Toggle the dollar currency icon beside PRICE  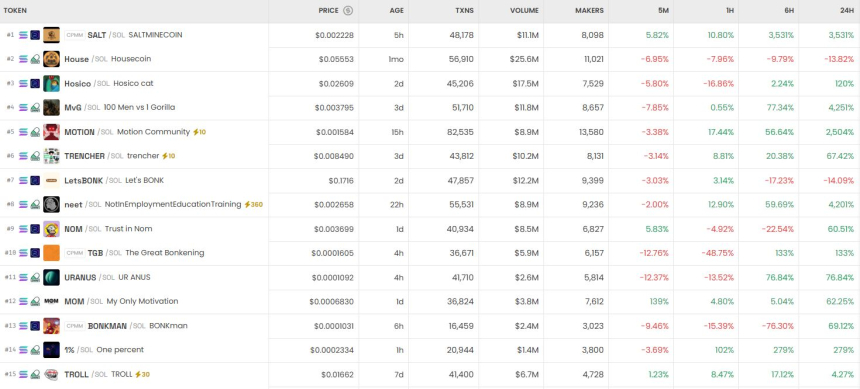pos(348,10)
